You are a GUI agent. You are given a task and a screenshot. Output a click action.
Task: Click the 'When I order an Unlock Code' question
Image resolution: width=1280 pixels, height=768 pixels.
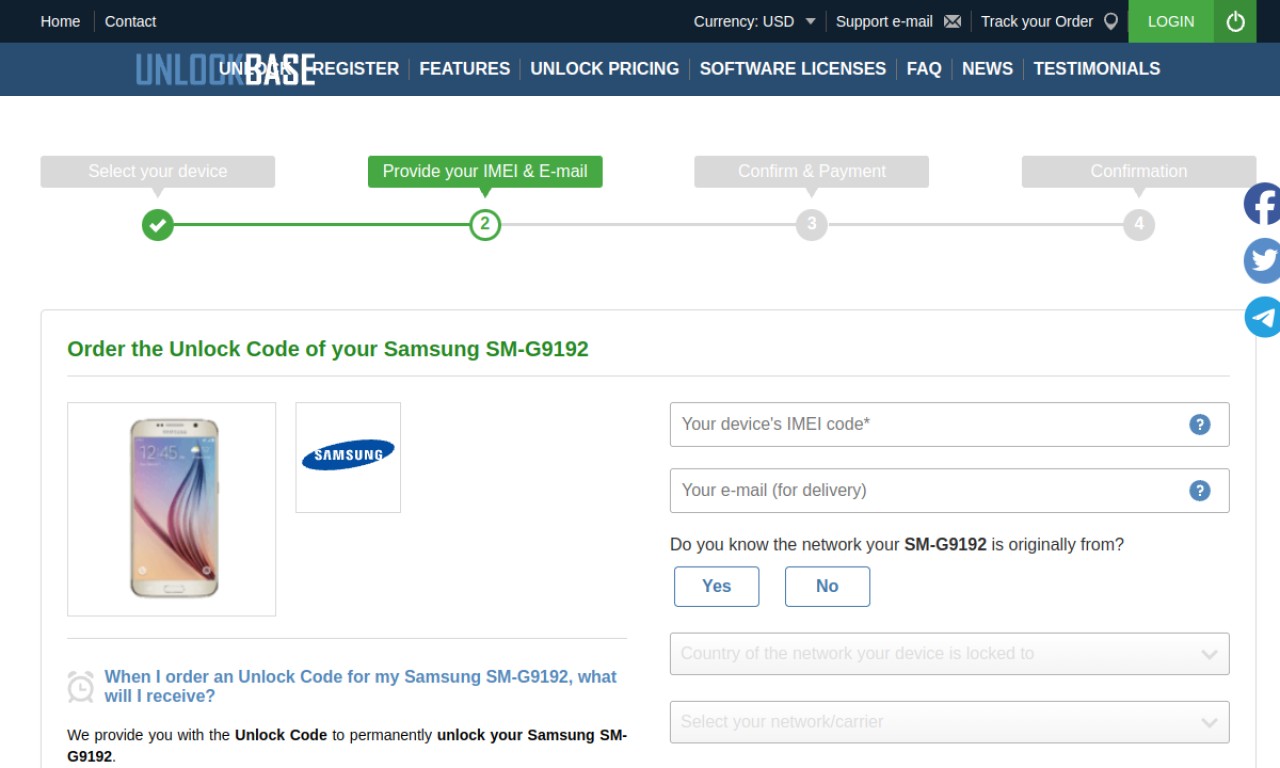coord(360,686)
